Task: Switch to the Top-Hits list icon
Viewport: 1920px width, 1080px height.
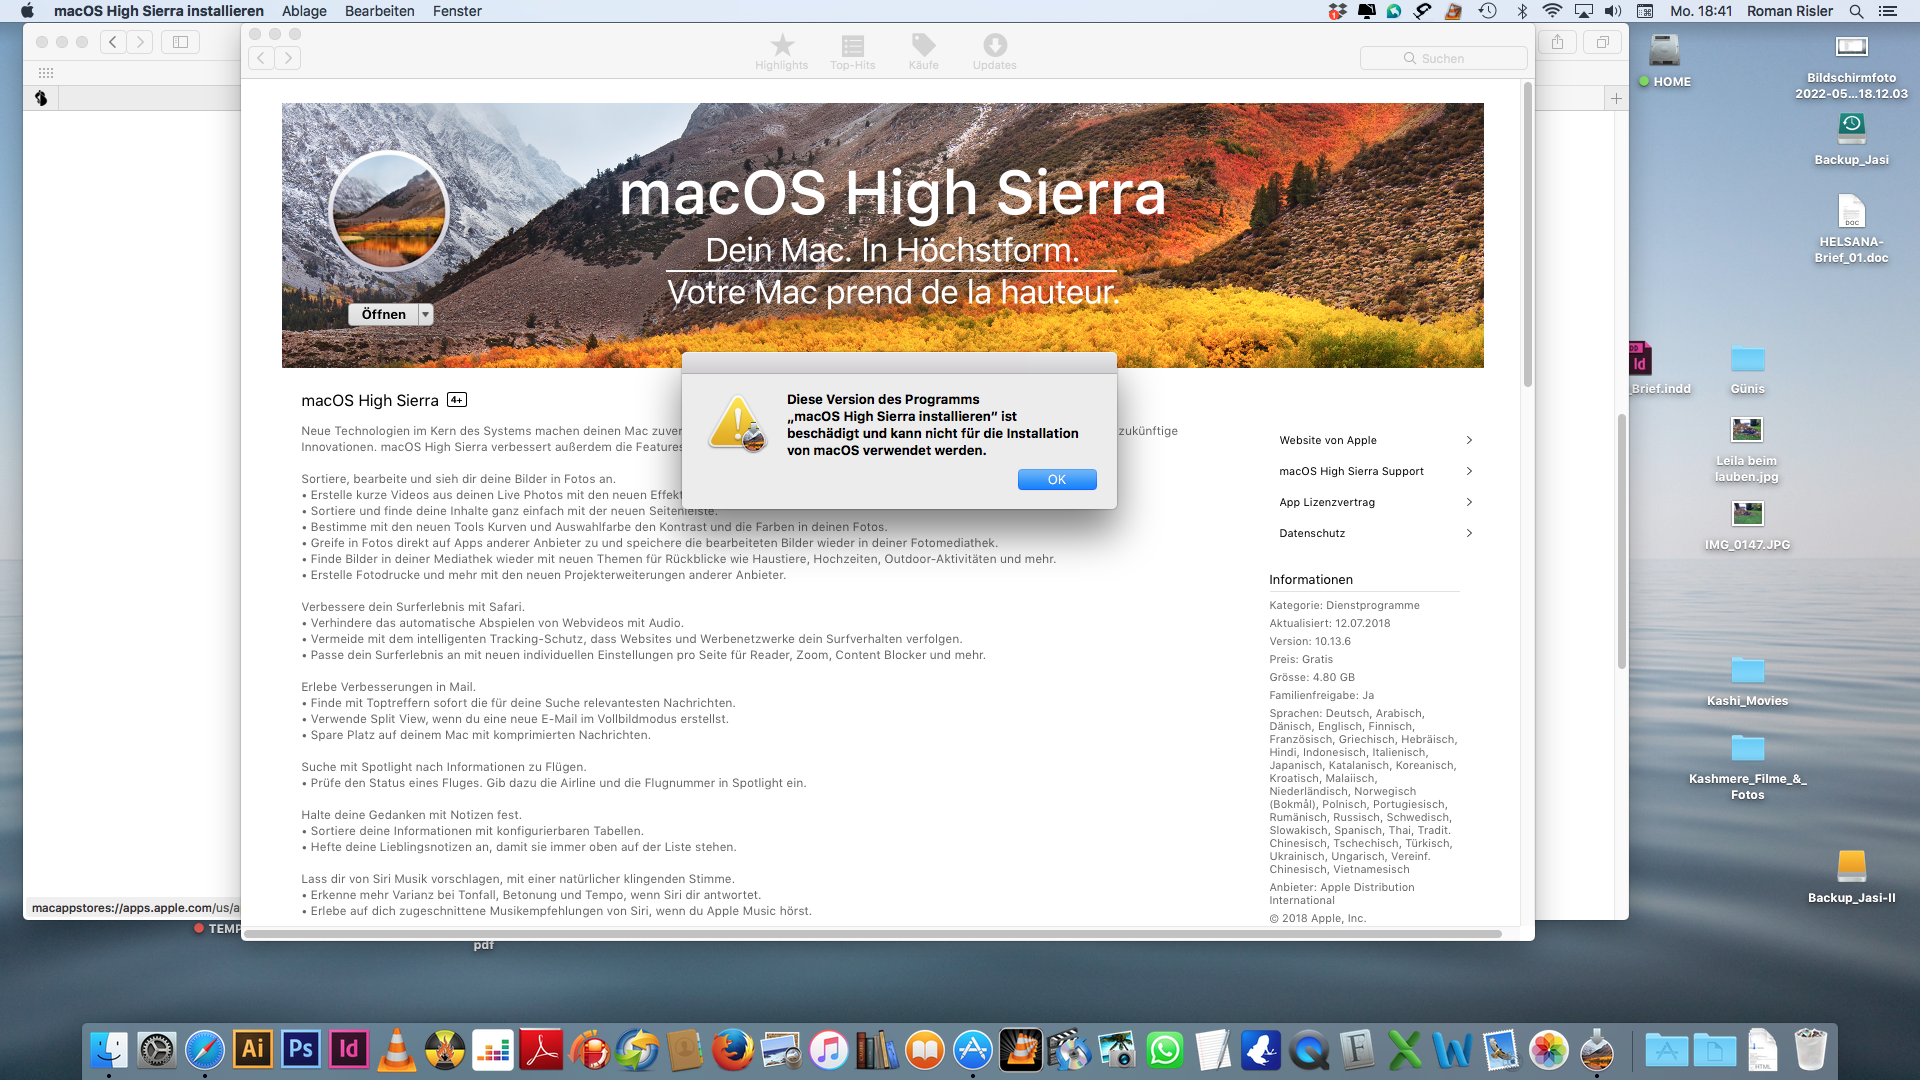Action: coord(852,46)
